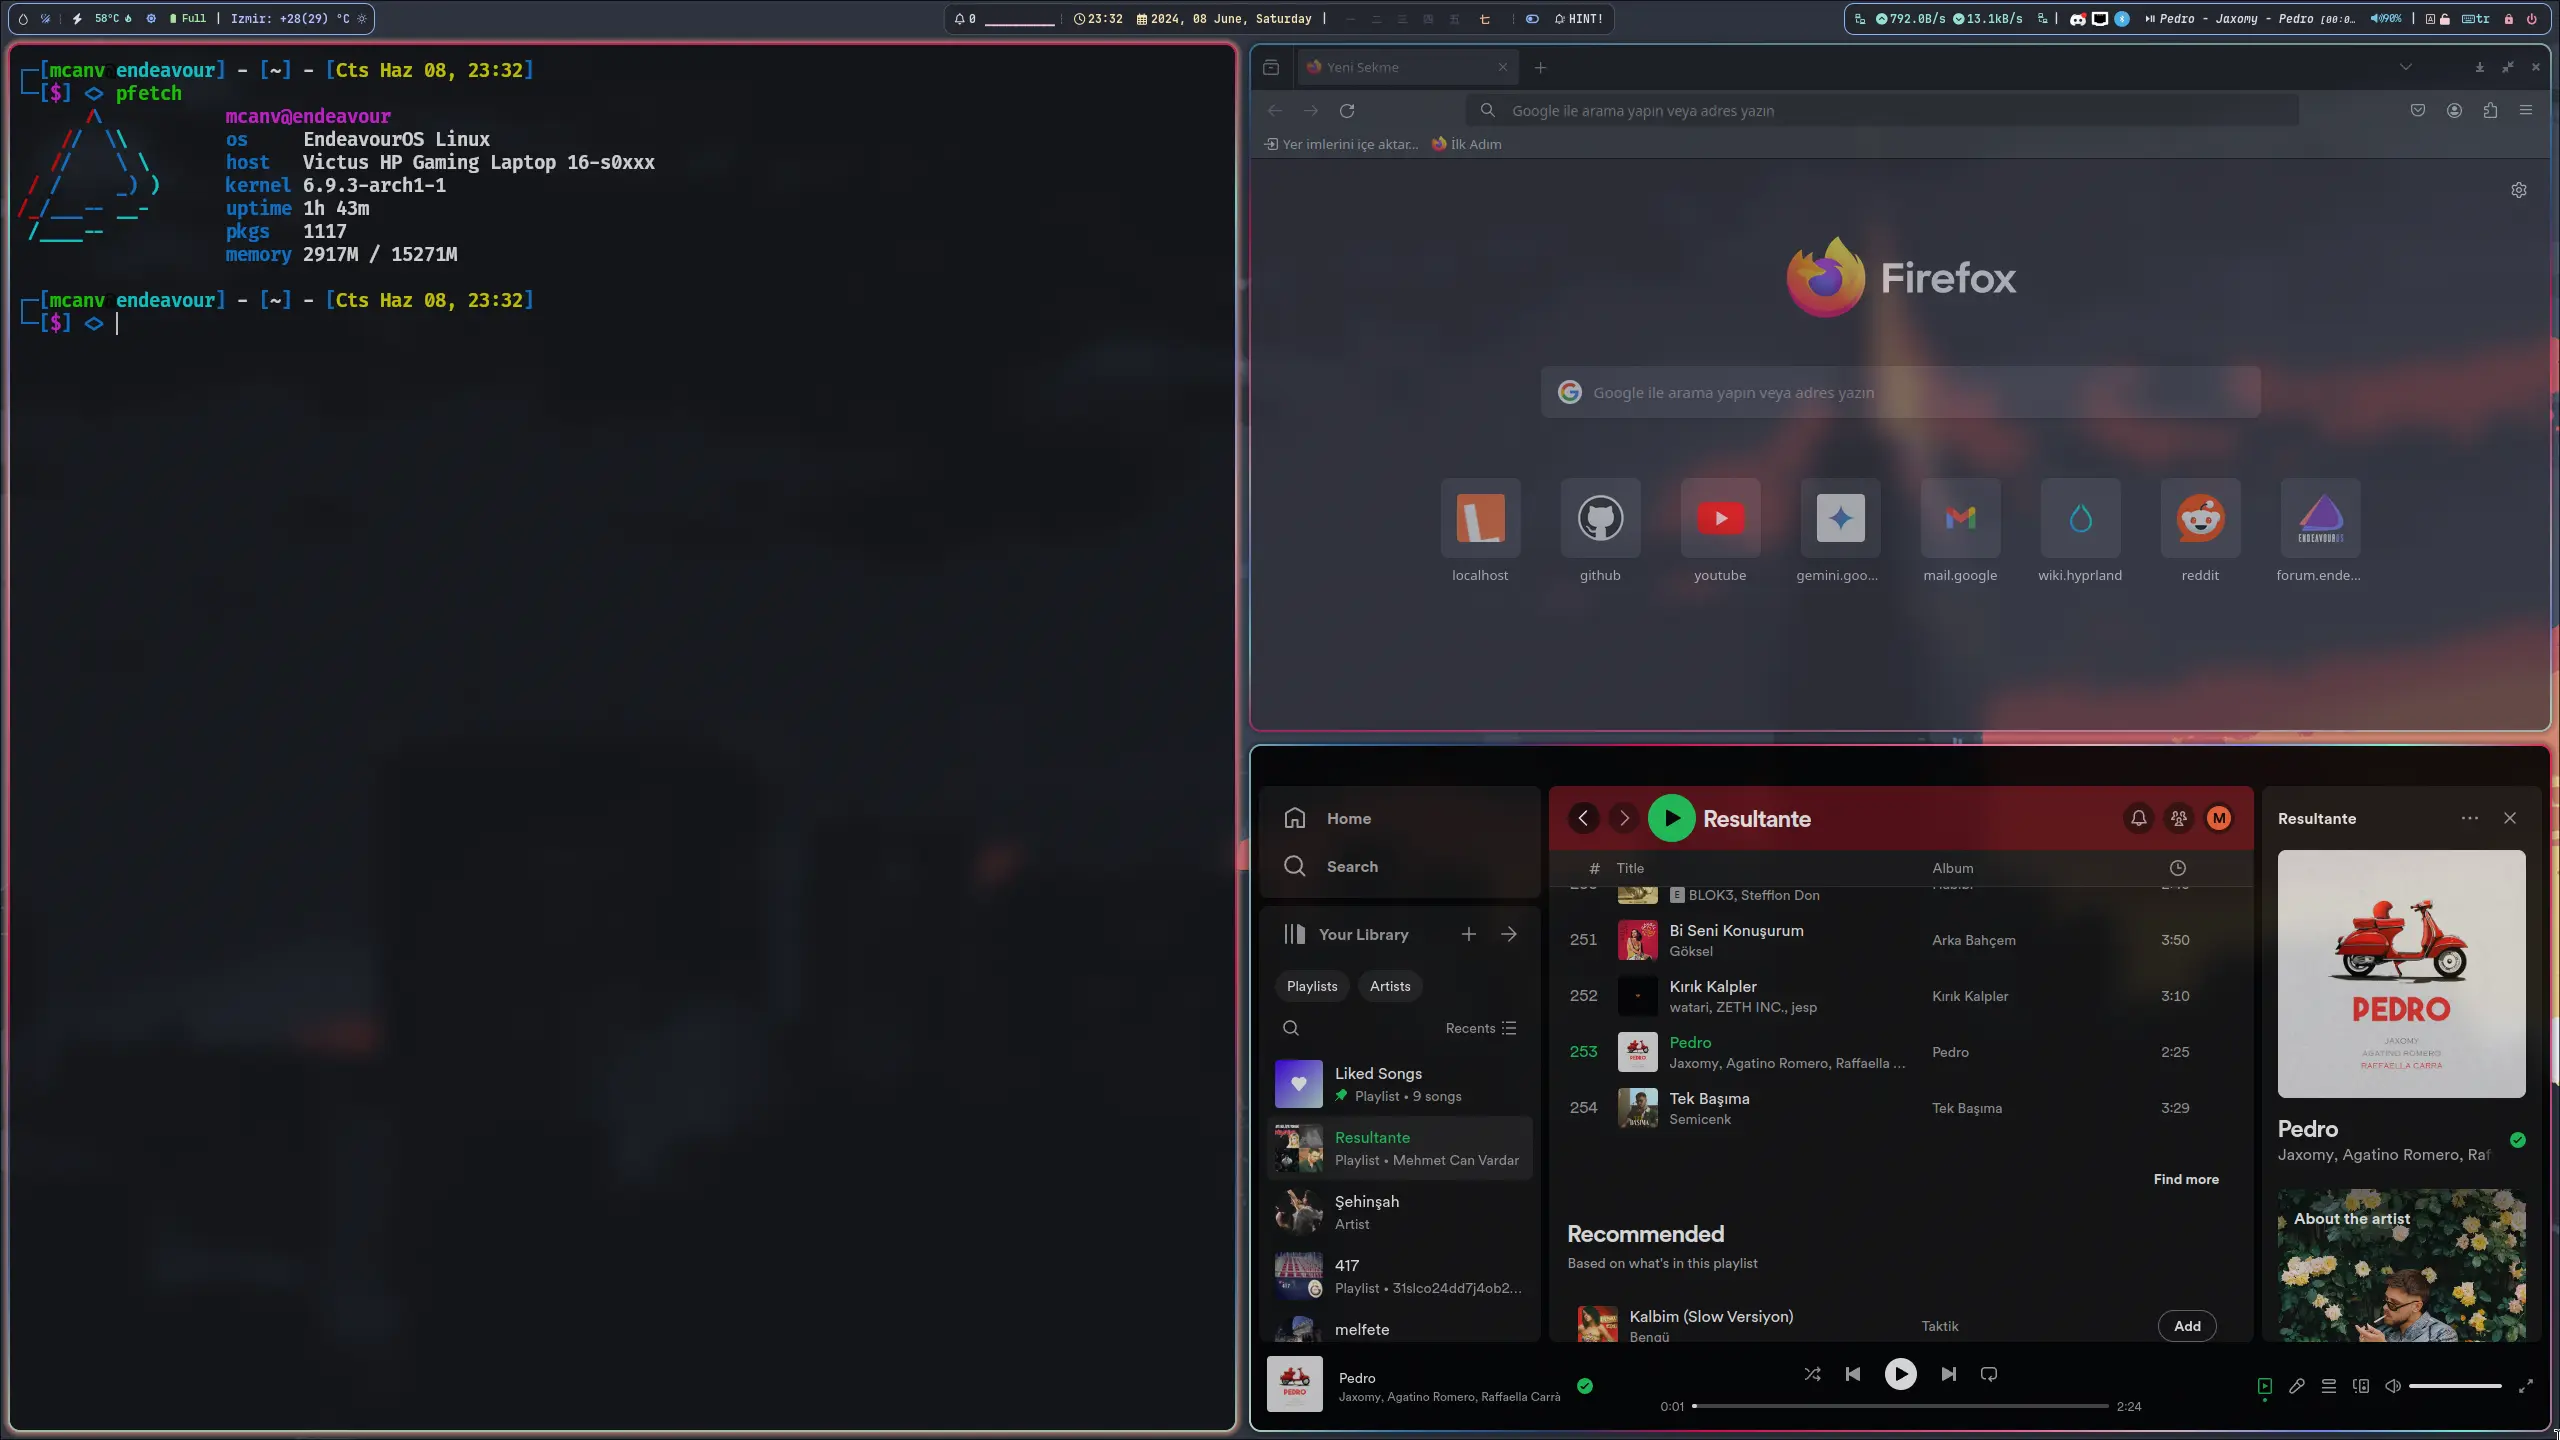This screenshot has height=1440, width=2560.
Task: Click the play button in bottom player bar
Action: pyautogui.click(x=1900, y=1374)
